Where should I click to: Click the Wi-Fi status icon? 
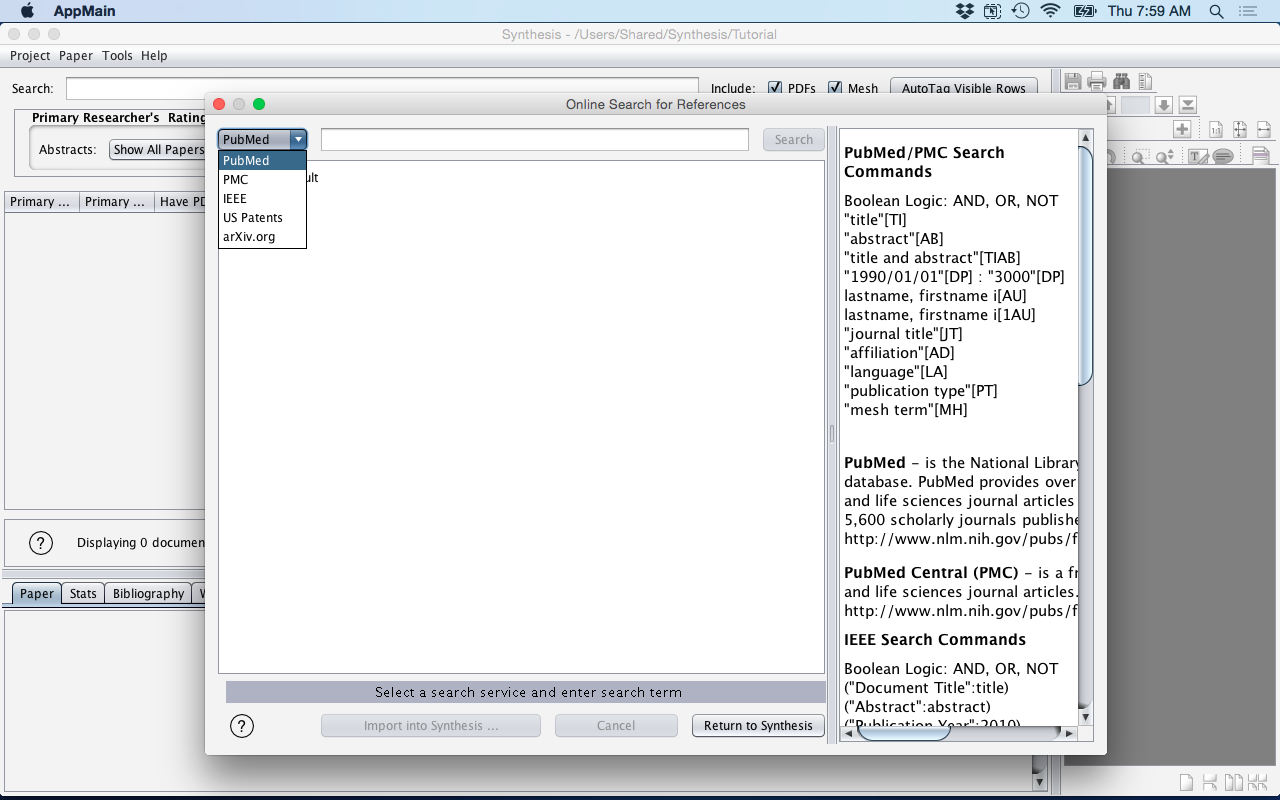coord(1050,11)
